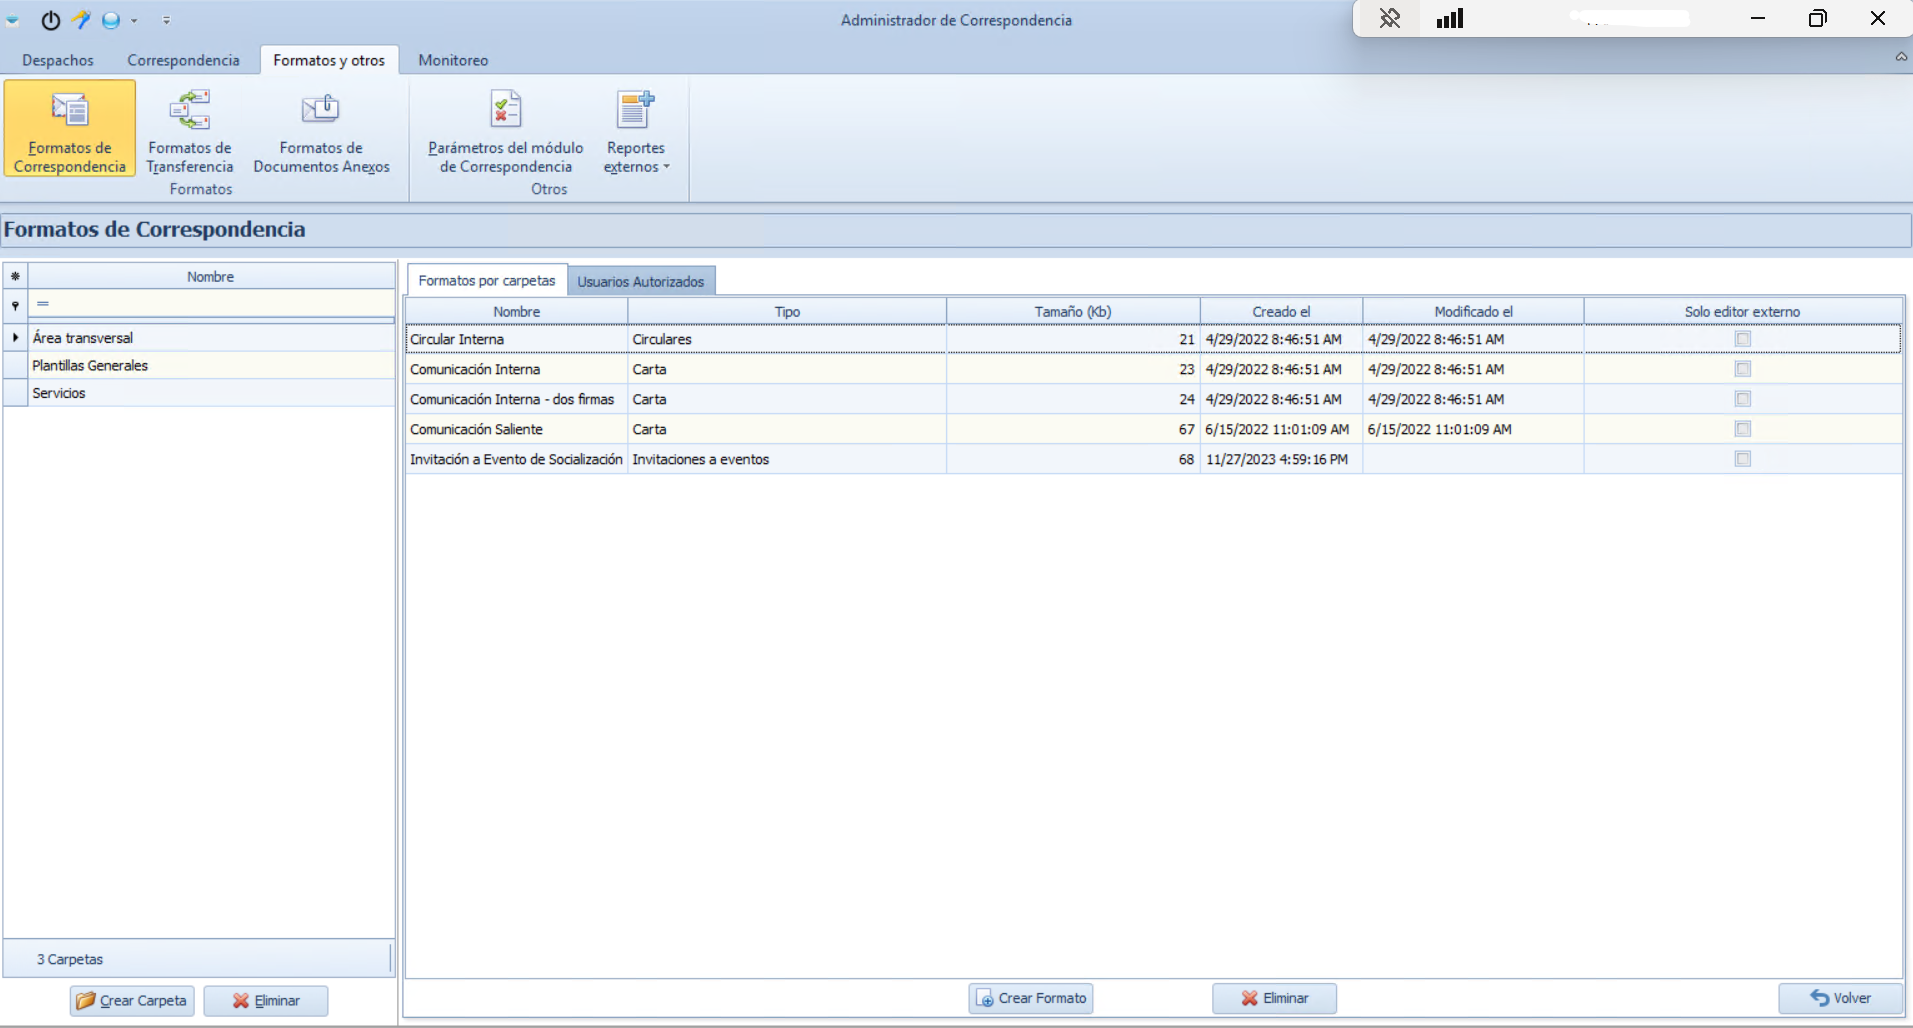
Task: Open the Reportes externos dropdown arrow
Action: click(x=664, y=167)
